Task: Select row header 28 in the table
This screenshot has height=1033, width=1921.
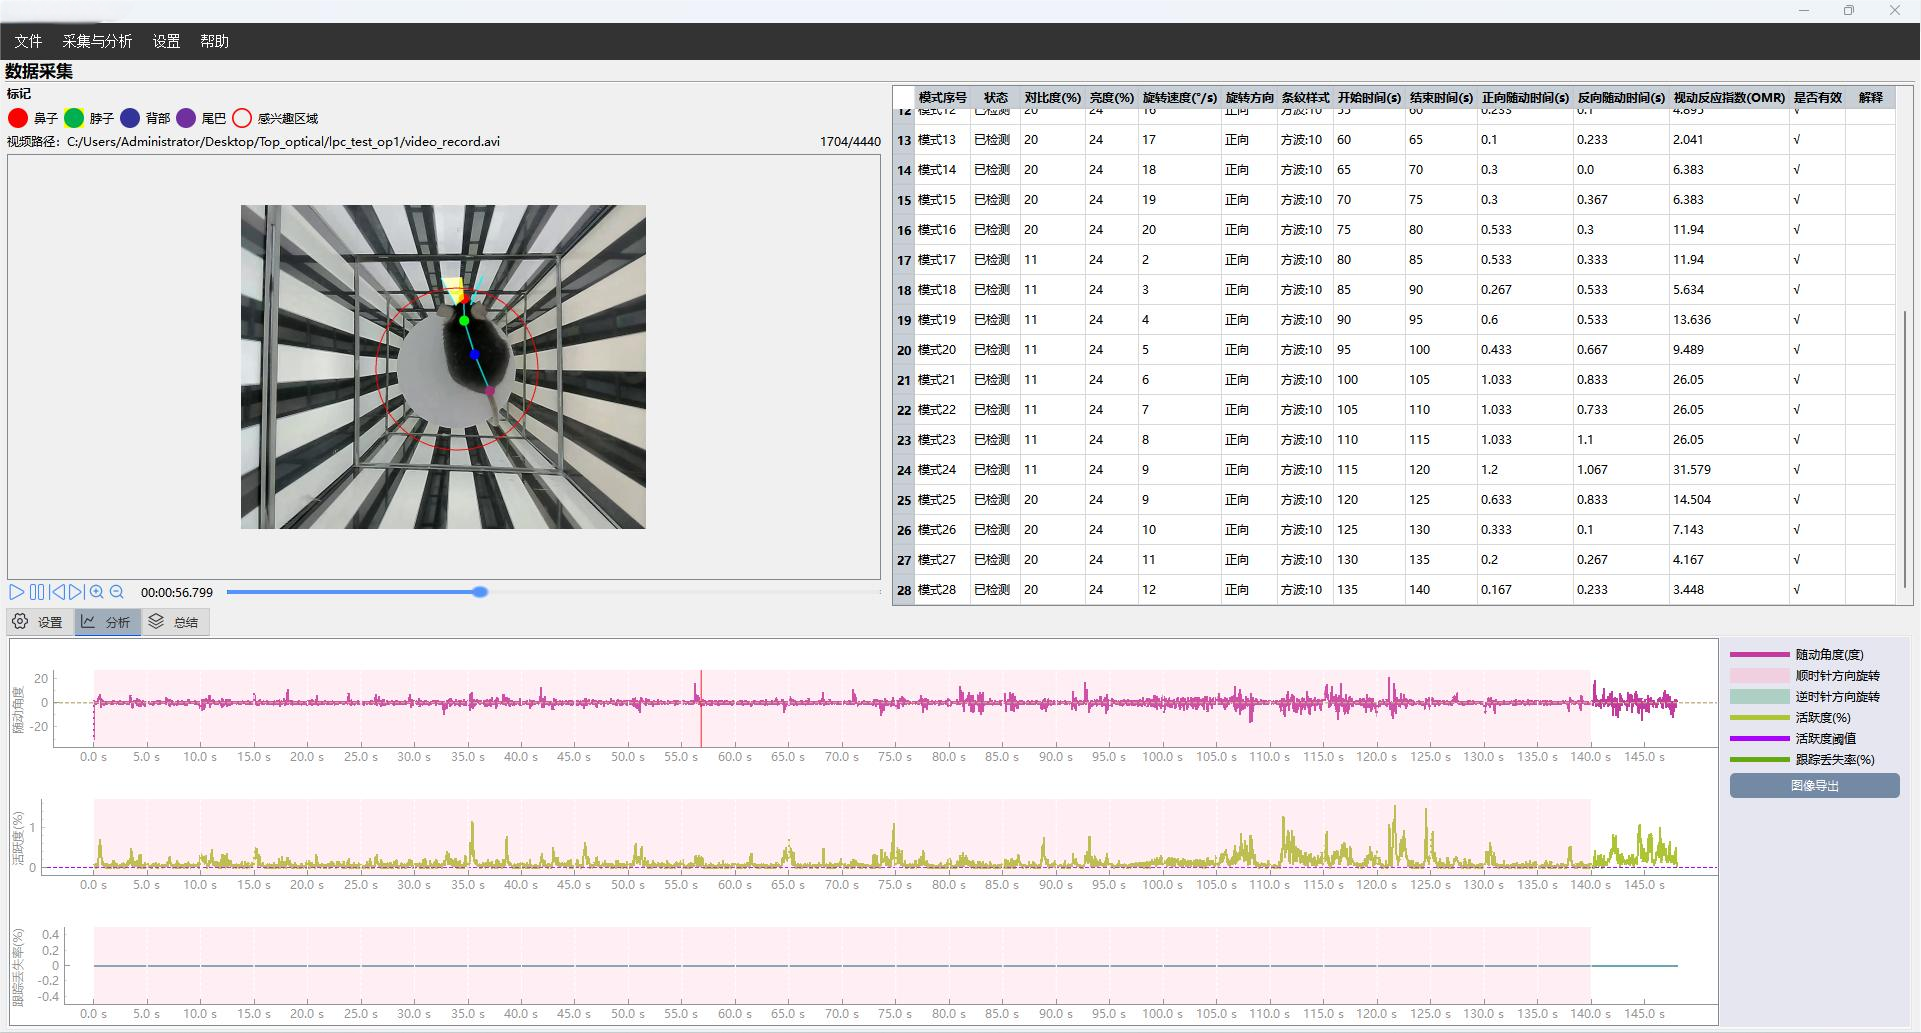Action: pos(904,590)
